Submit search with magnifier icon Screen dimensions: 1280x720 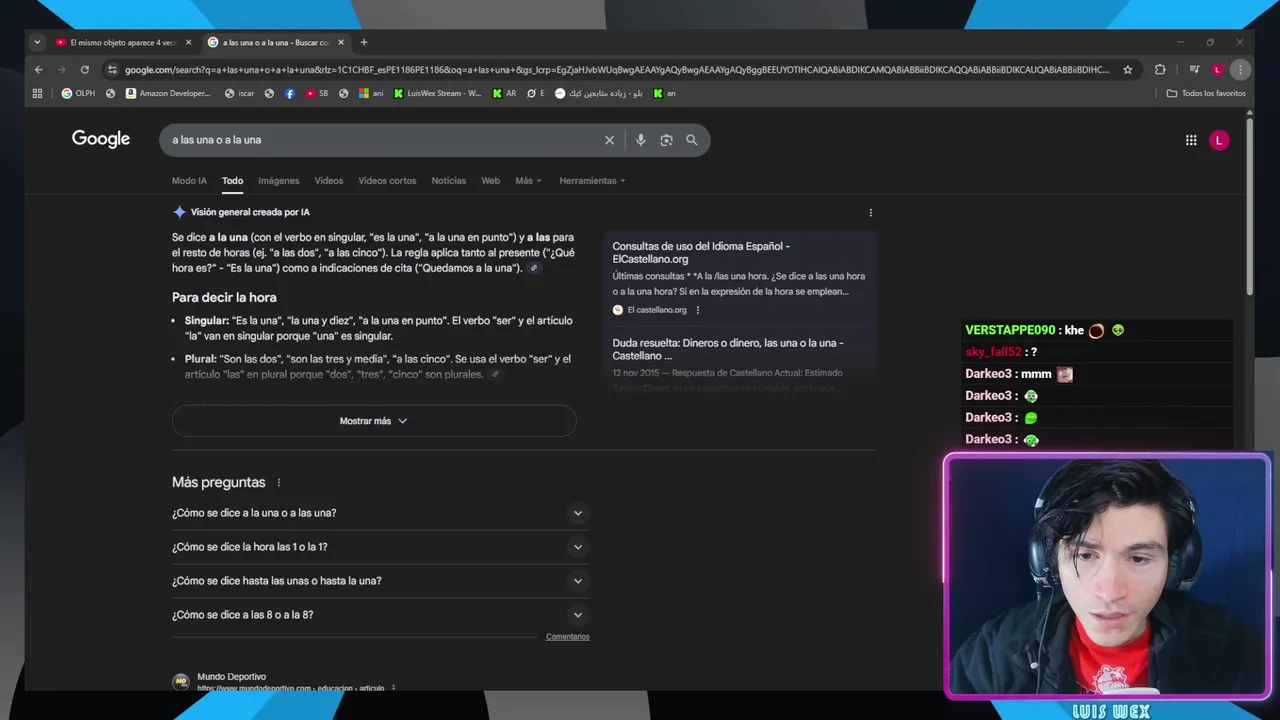[x=691, y=140]
